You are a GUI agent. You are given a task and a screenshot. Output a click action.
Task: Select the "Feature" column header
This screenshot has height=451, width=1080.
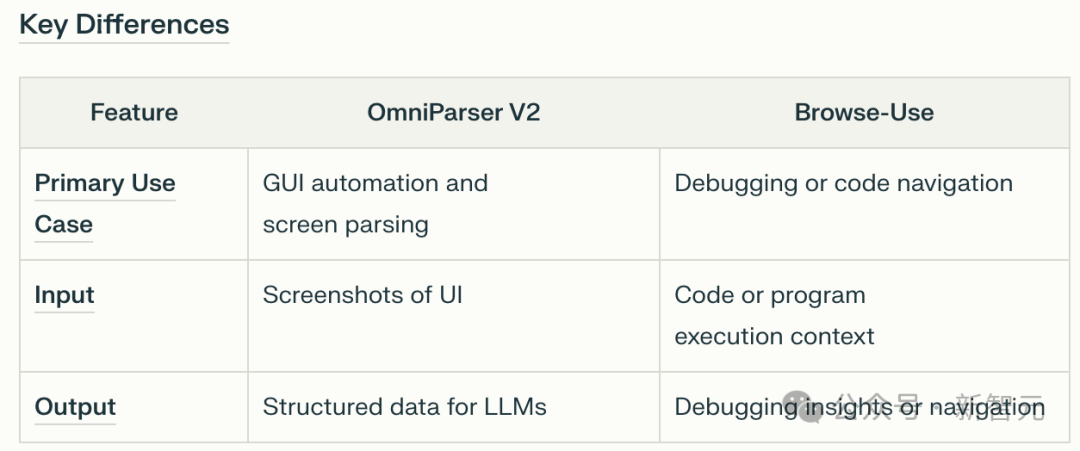point(134,113)
